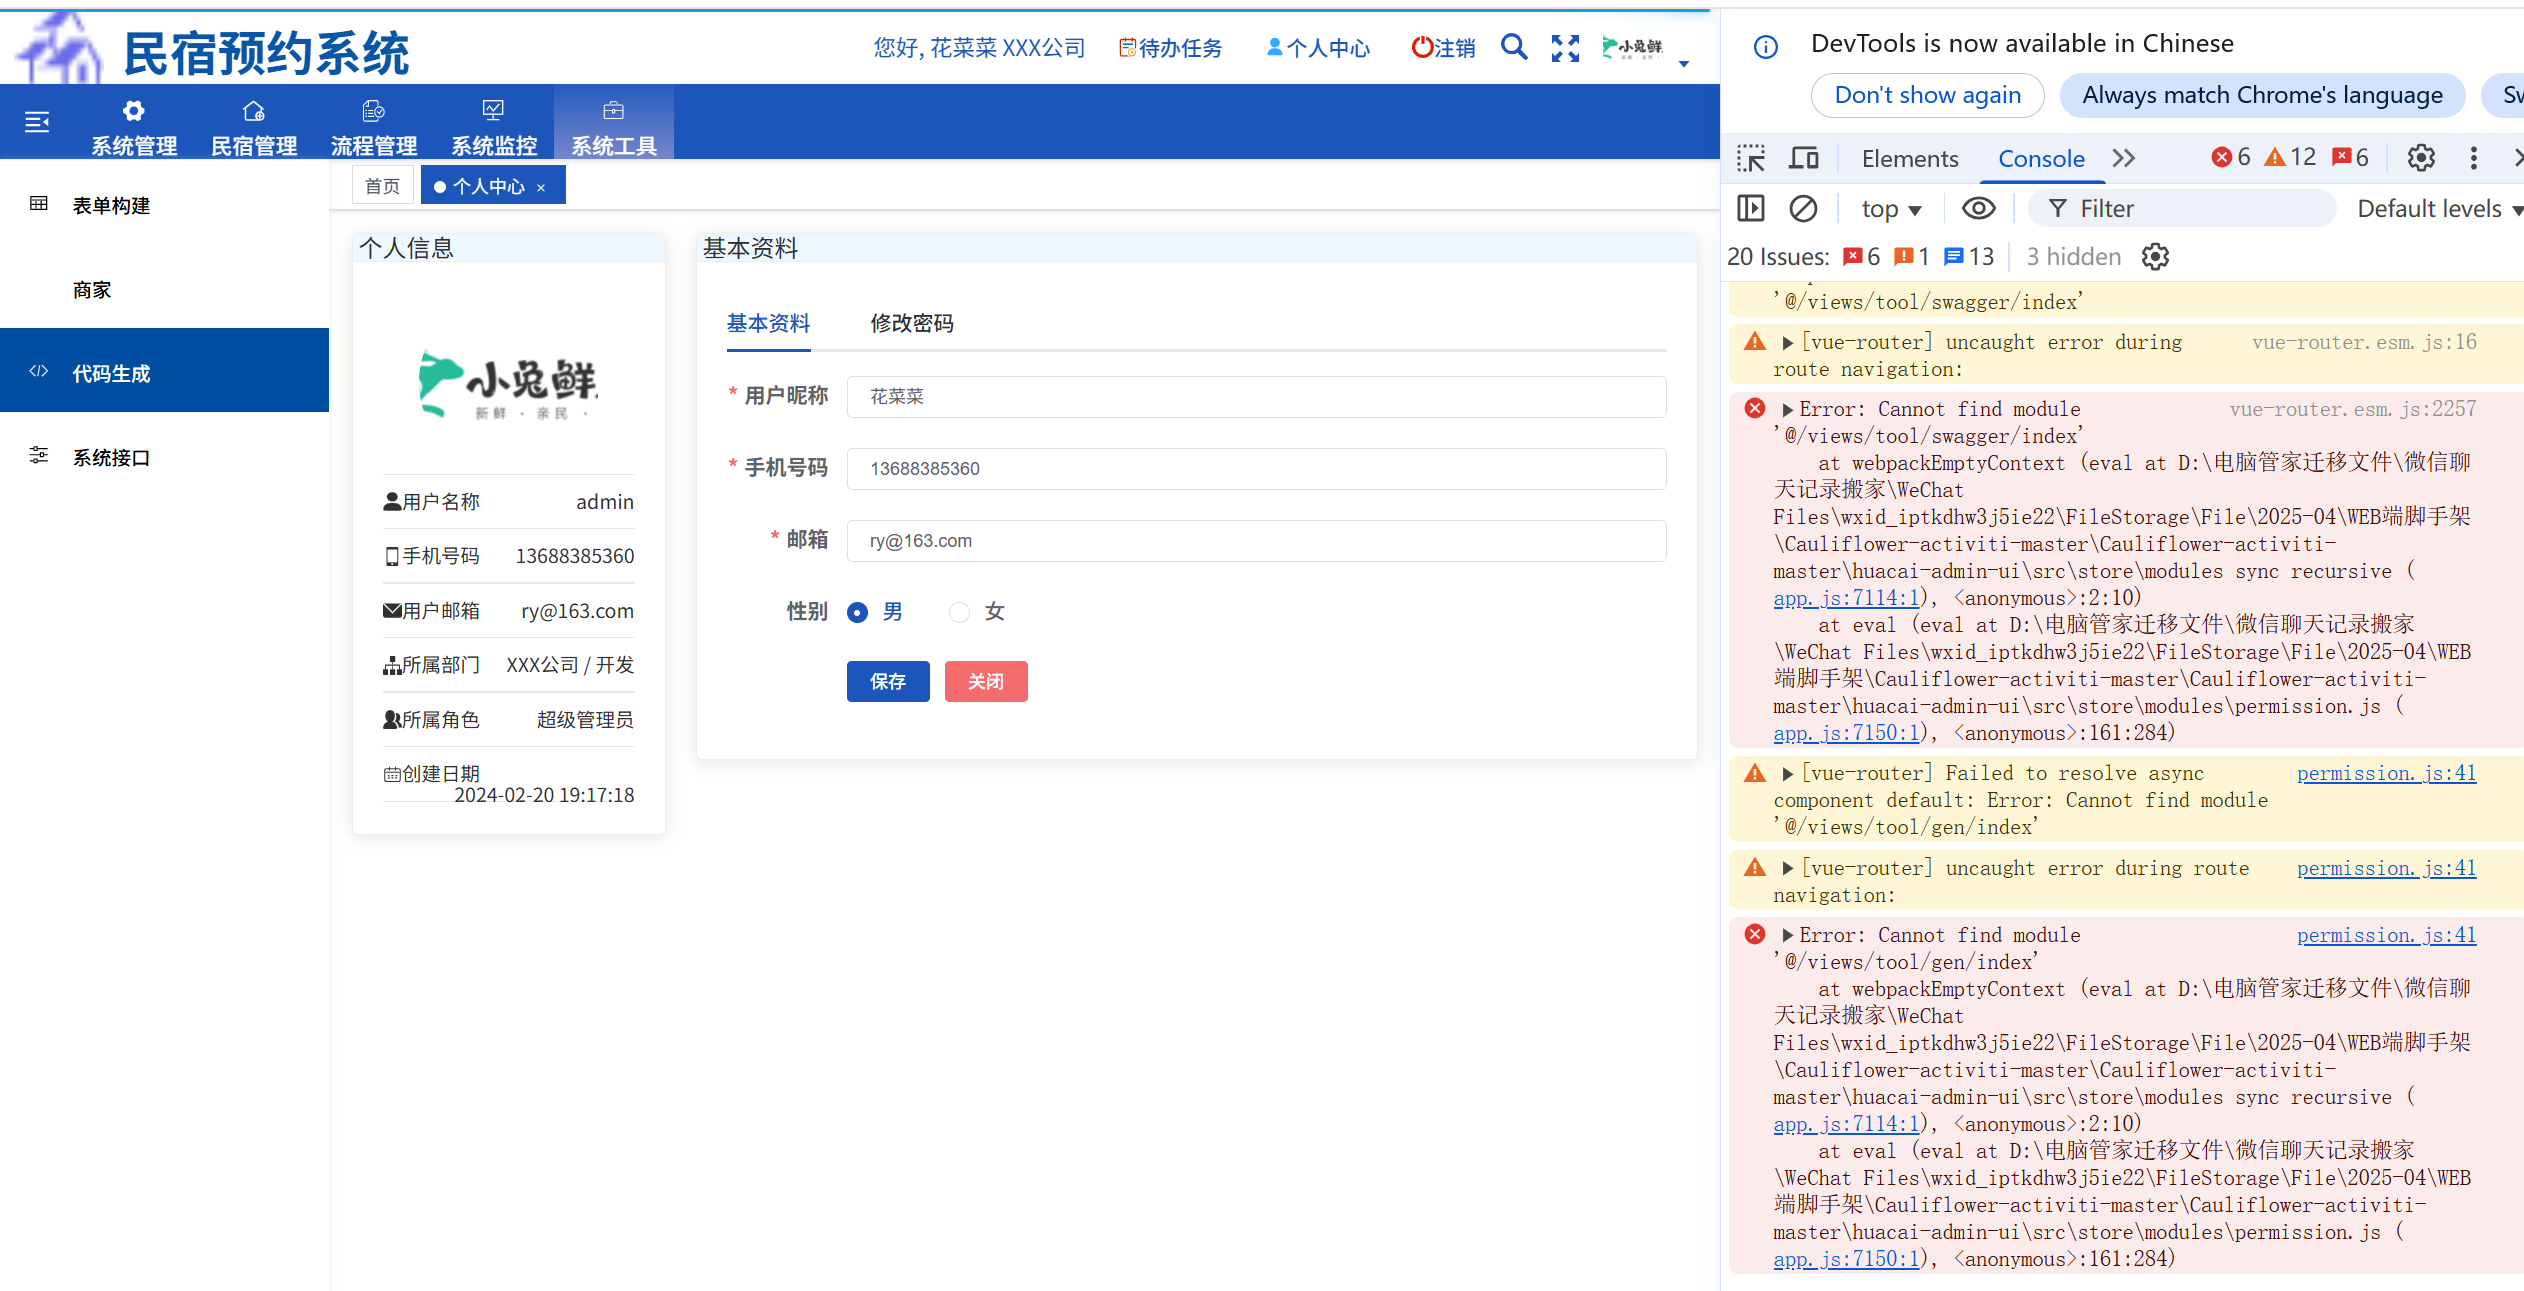Show console sidebar panel icon
Viewport: 2524px width, 1291px height.
coord(1751,208)
